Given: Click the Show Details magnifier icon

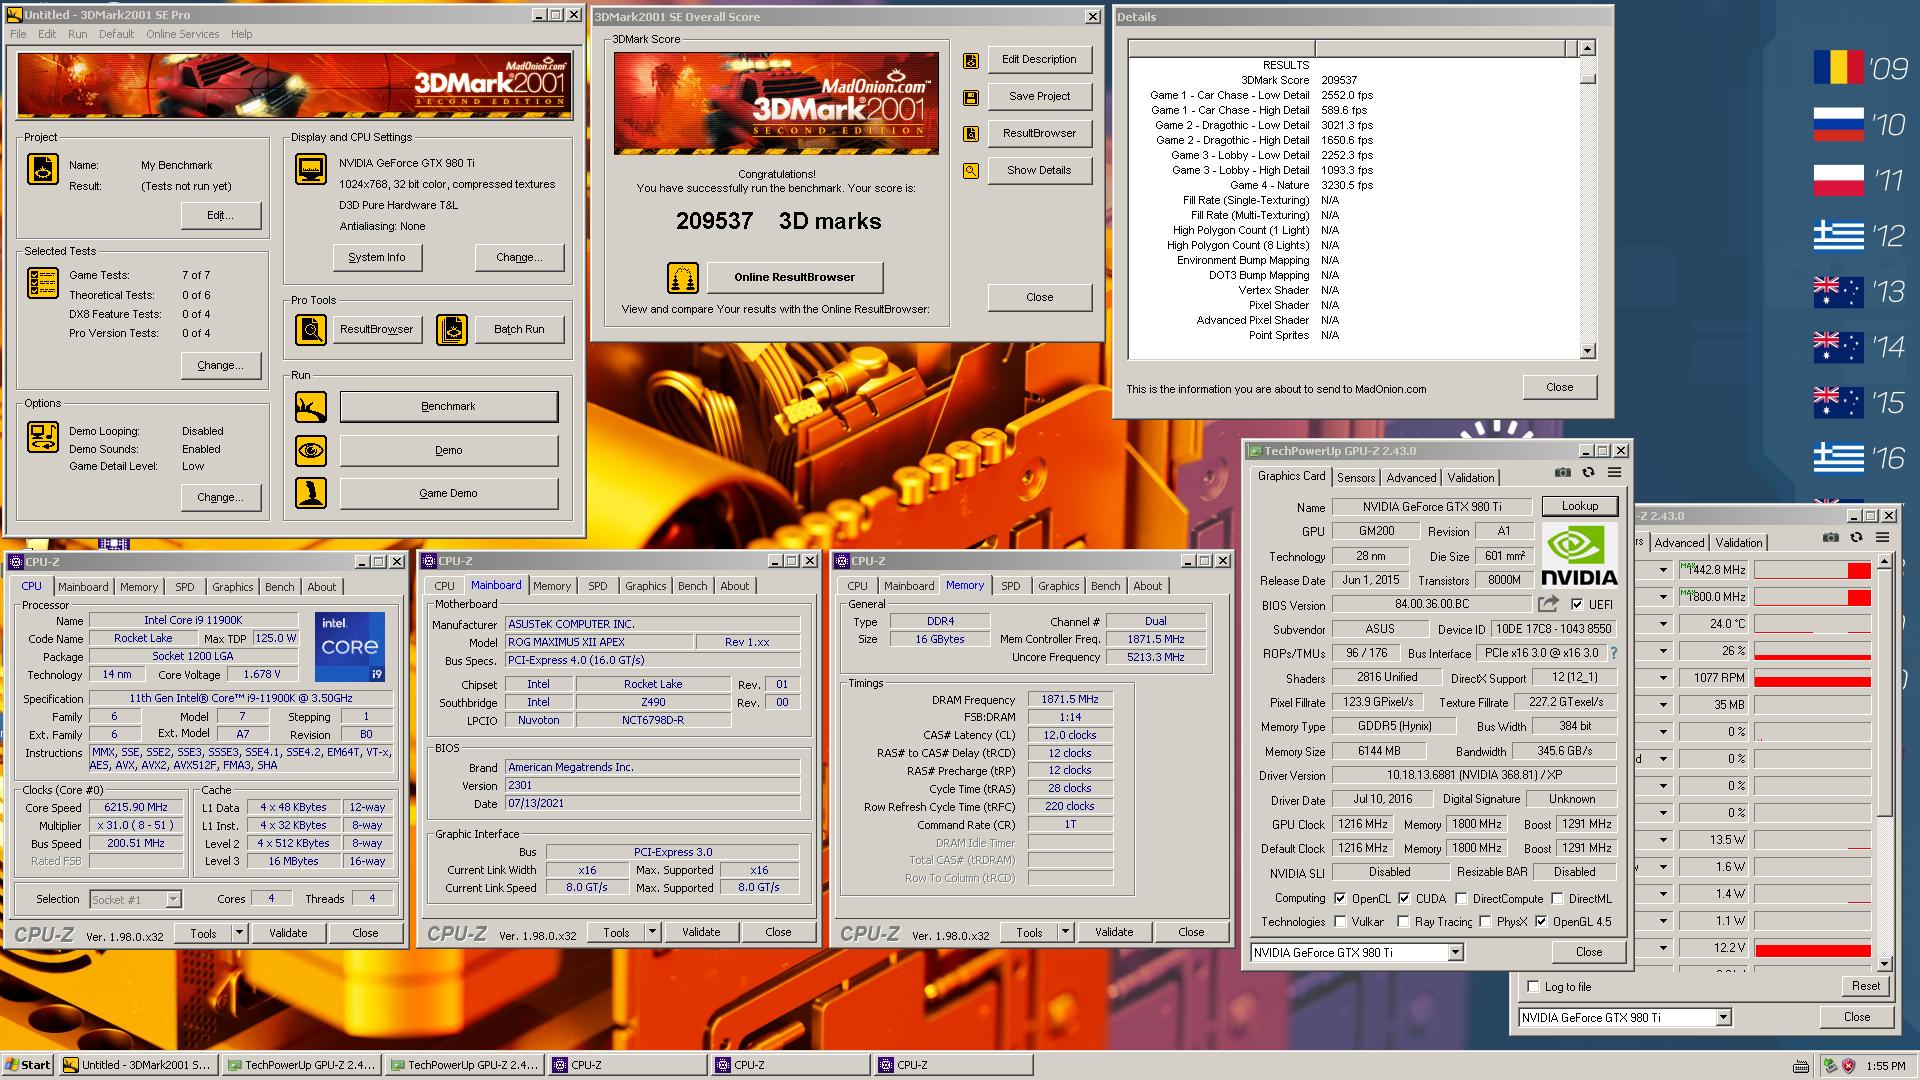Looking at the screenshot, I should (970, 171).
